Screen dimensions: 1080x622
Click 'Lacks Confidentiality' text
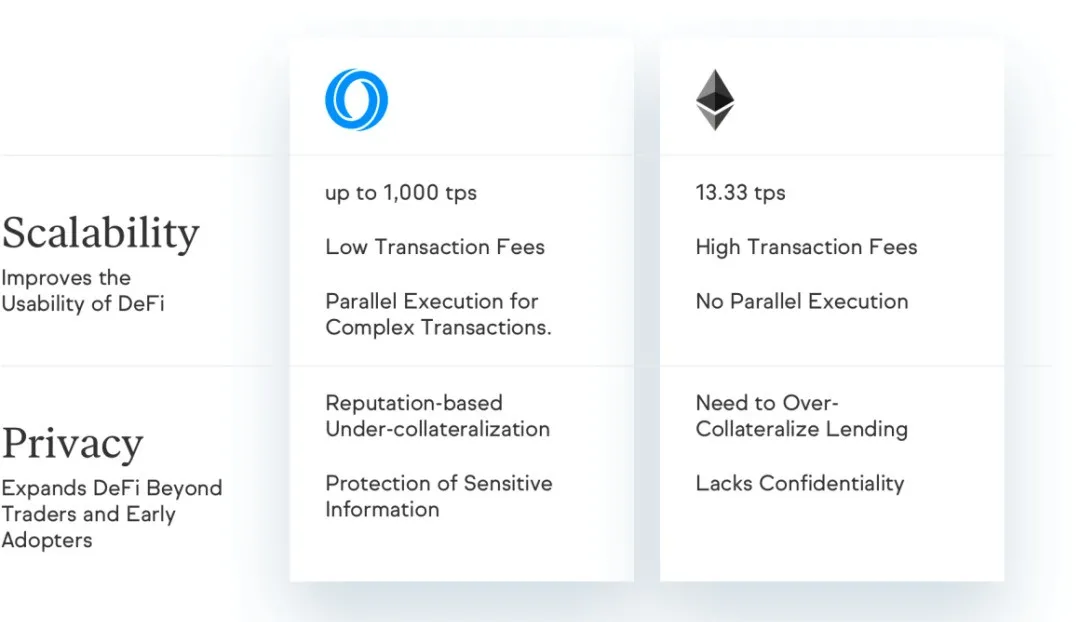[x=800, y=484]
